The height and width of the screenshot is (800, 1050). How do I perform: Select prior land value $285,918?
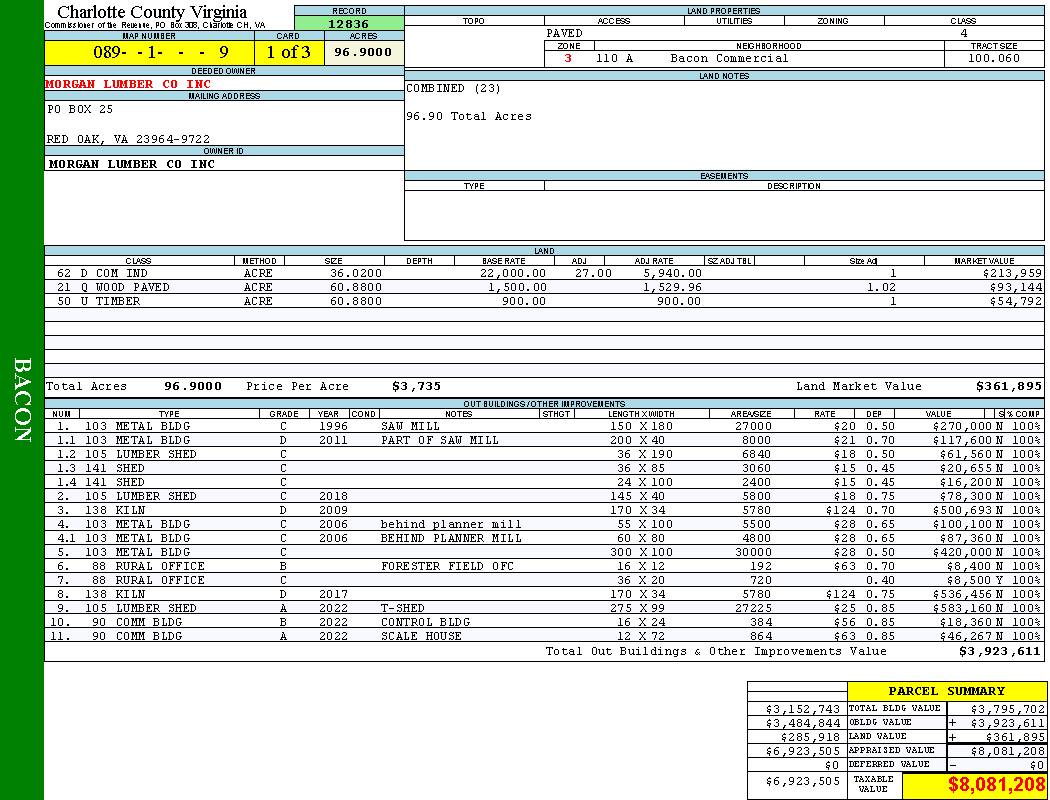[x=810, y=737]
